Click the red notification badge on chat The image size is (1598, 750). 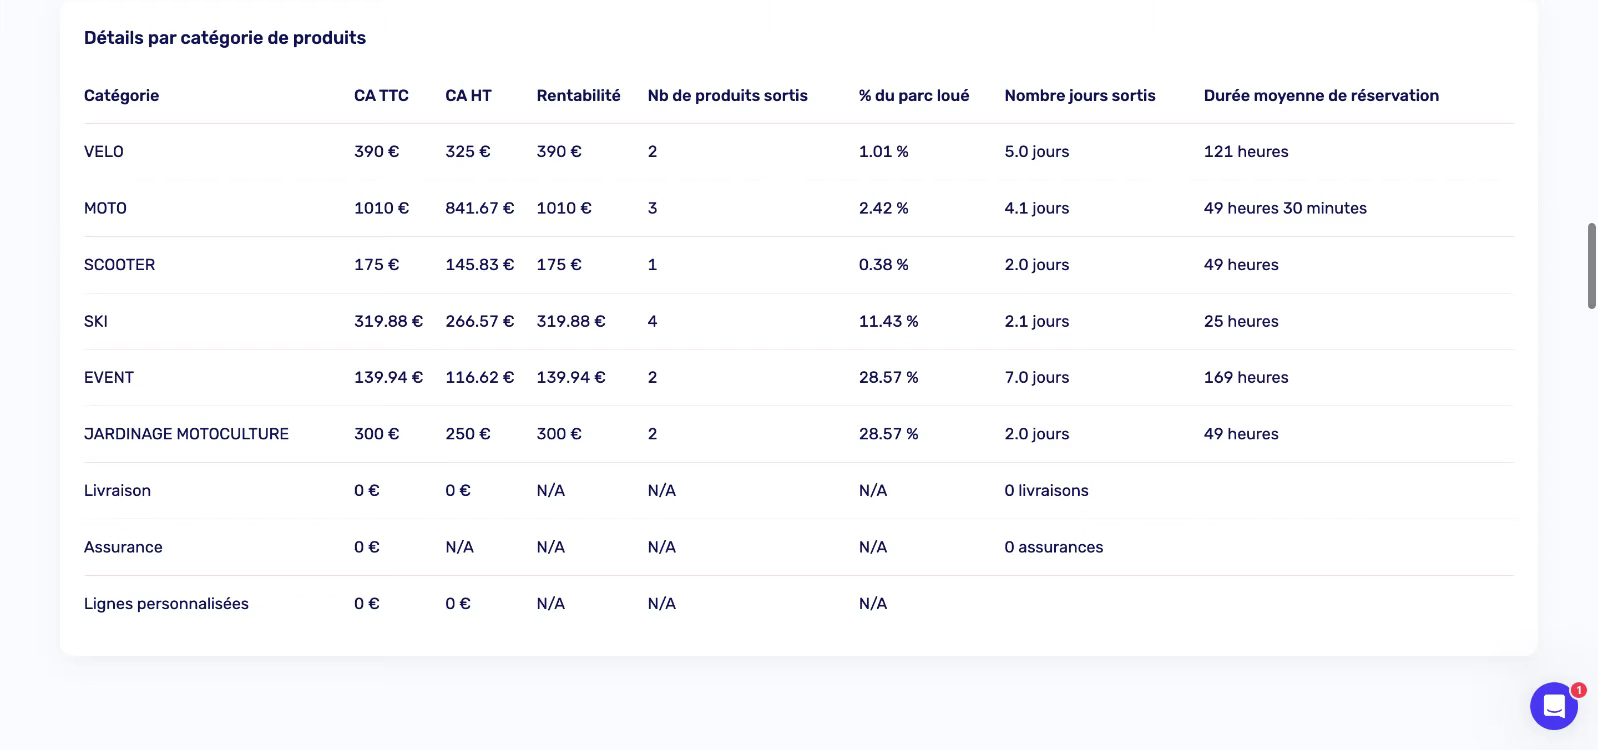(1579, 690)
